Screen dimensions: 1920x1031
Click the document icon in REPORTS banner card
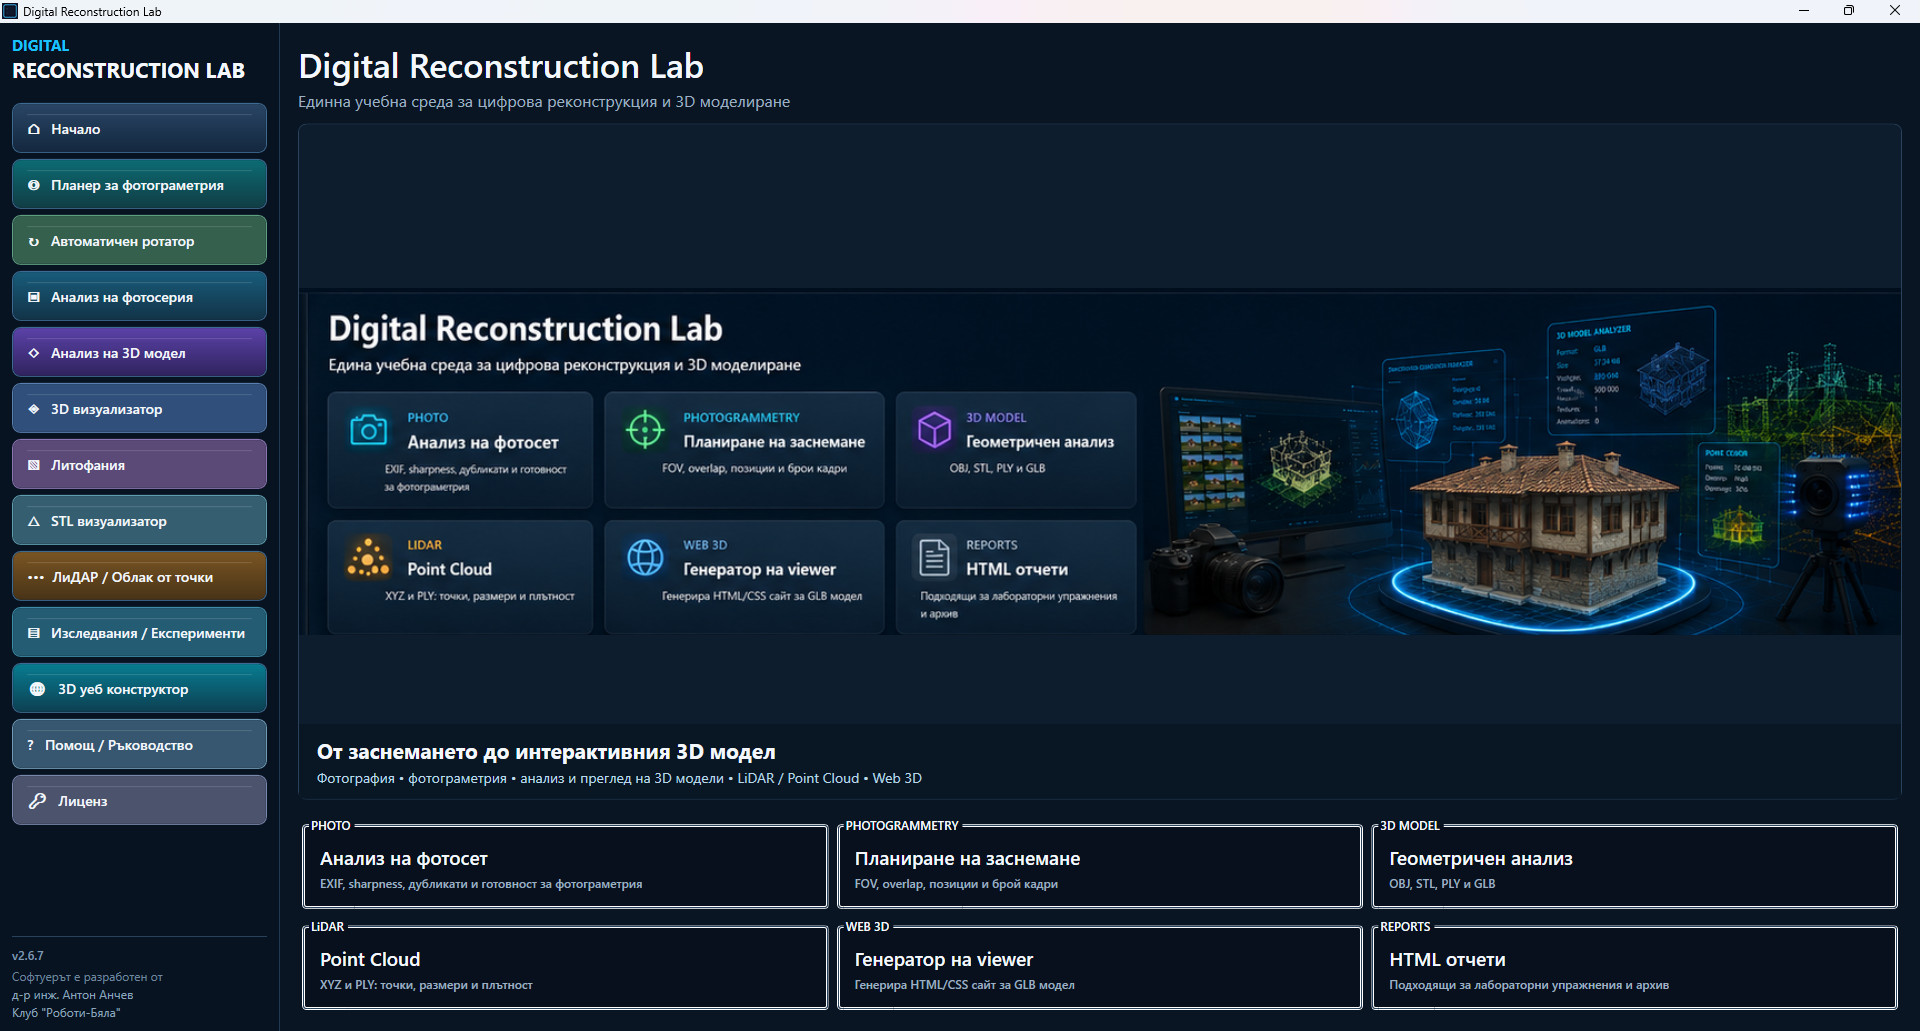(x=934, y=557)
